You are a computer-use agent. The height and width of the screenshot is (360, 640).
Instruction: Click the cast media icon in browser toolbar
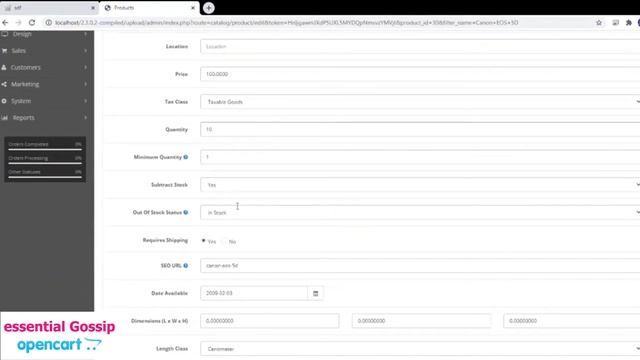pos(616,23)
